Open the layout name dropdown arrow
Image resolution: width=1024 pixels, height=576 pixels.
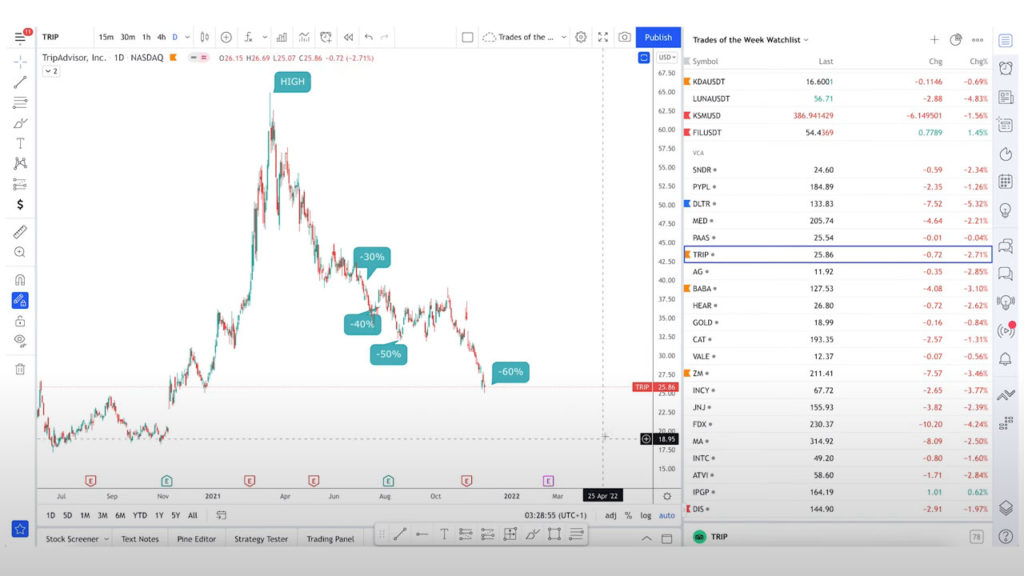(x=564, y=37)
